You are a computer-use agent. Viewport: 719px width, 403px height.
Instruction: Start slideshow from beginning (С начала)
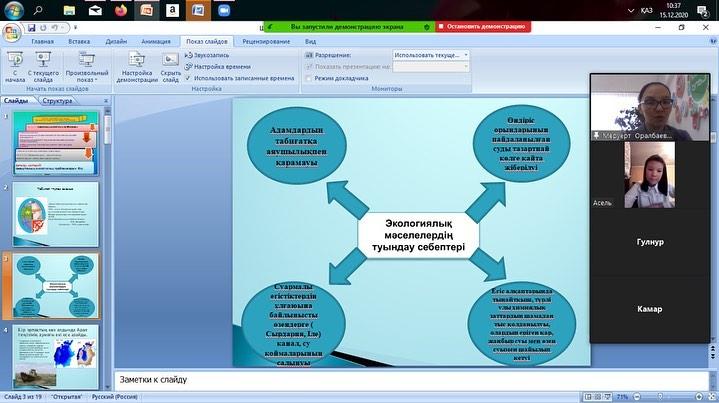click(x=17, y=65)
